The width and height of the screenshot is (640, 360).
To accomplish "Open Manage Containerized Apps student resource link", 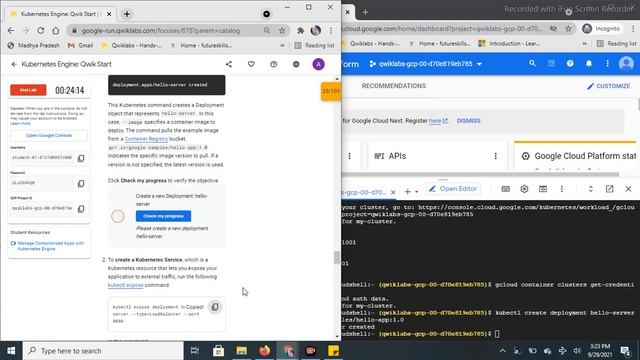I will 50,246.
